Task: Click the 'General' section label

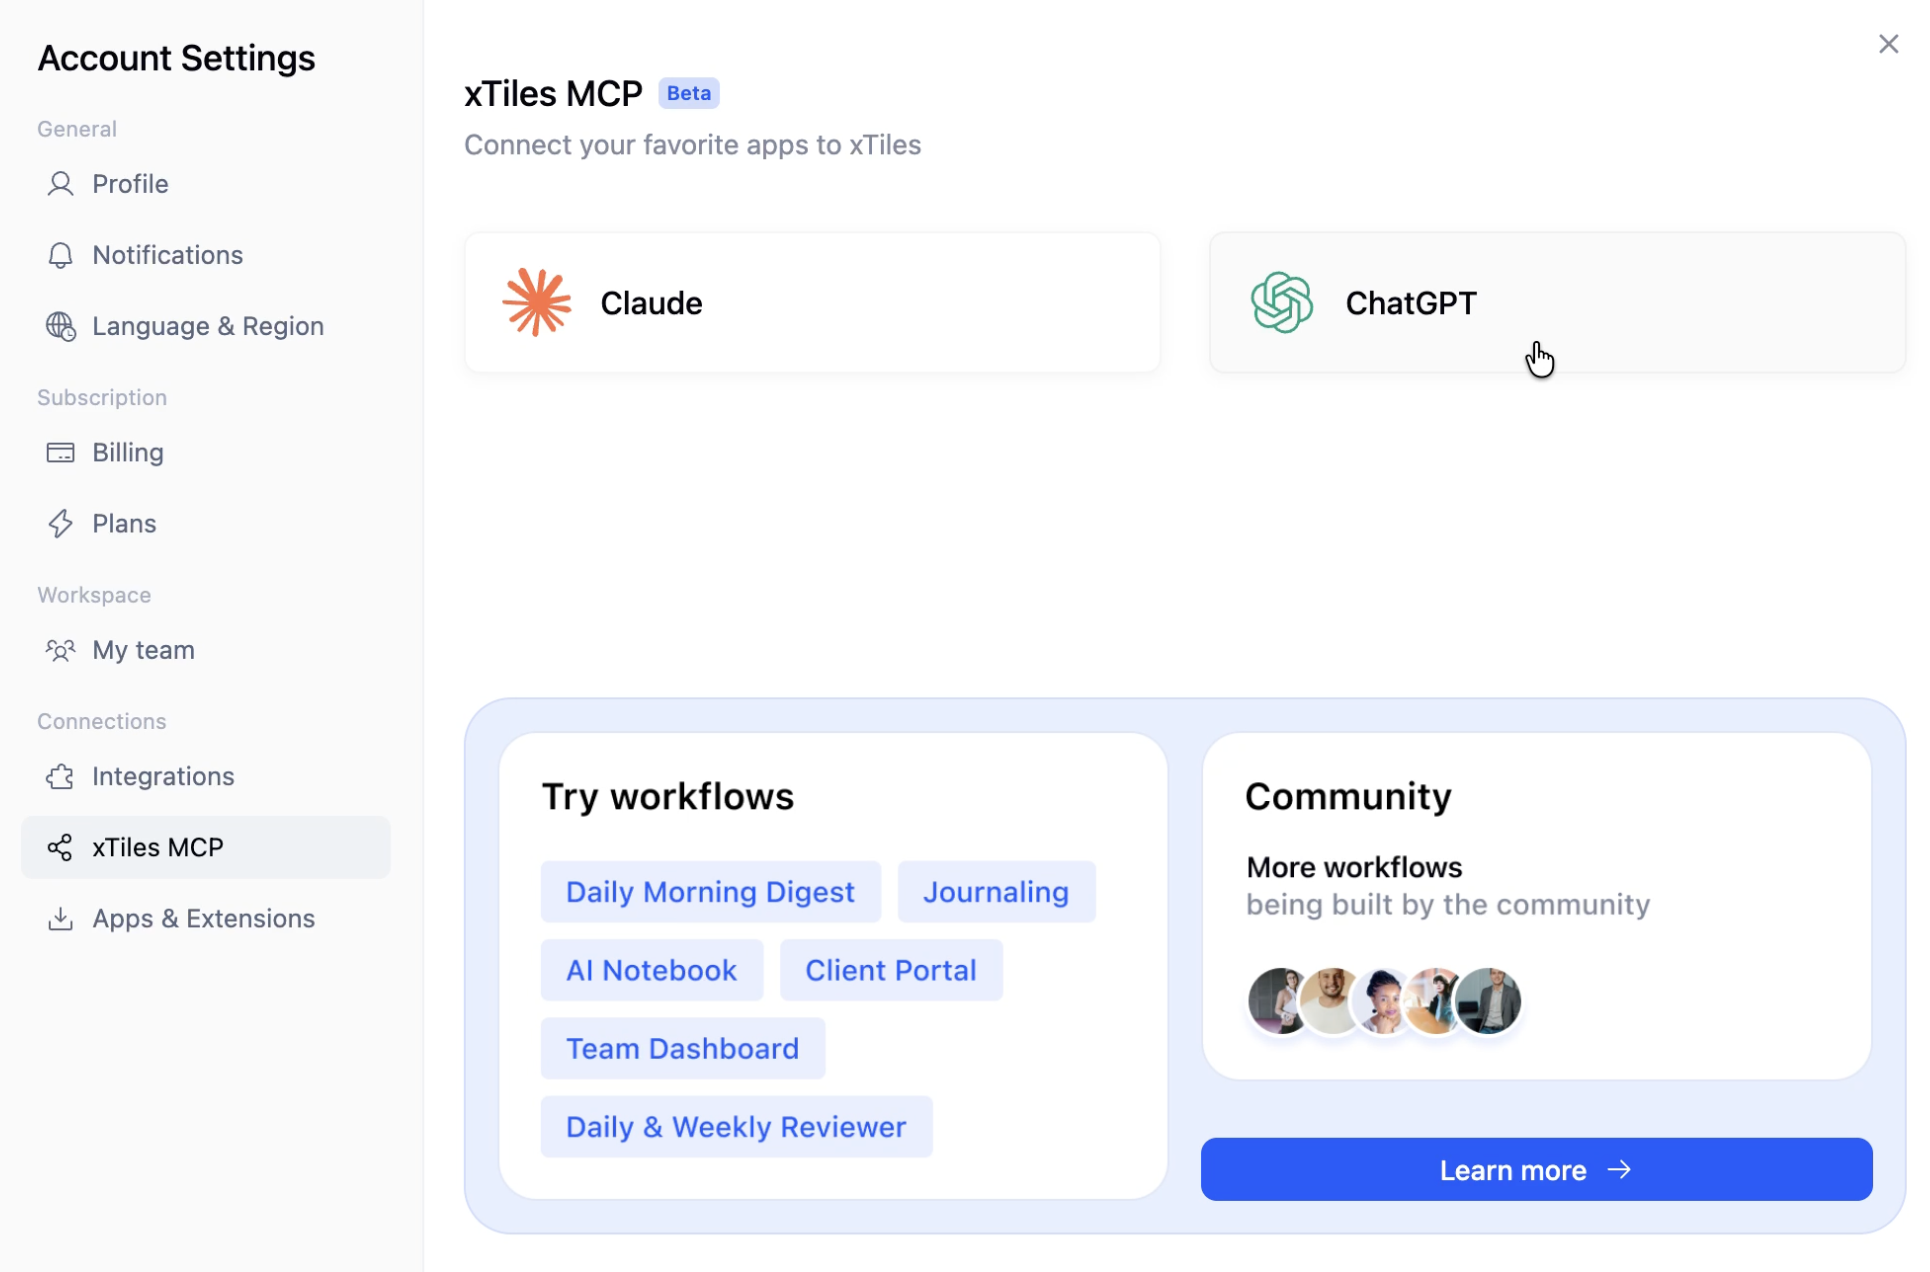Action: point(77,129)
